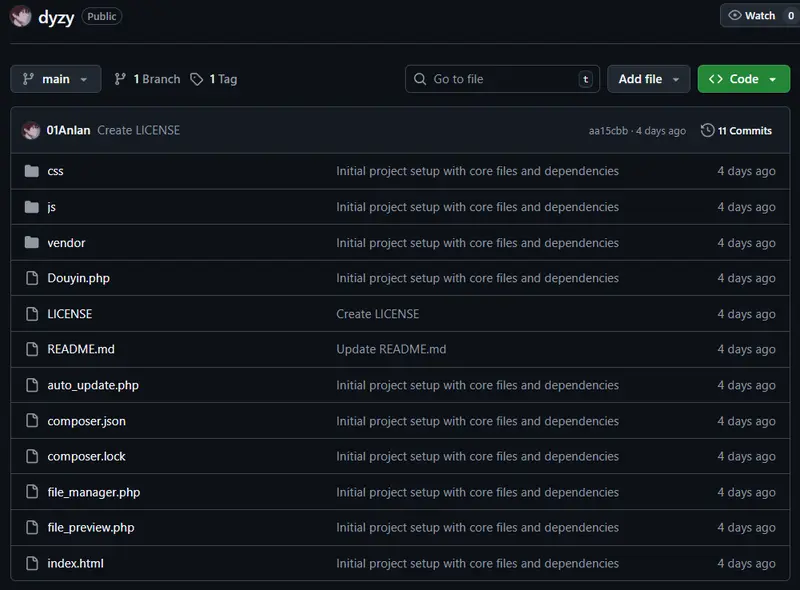Open the green Code dropdown
Screen dimensions: 800x590
tap(743, 79)
